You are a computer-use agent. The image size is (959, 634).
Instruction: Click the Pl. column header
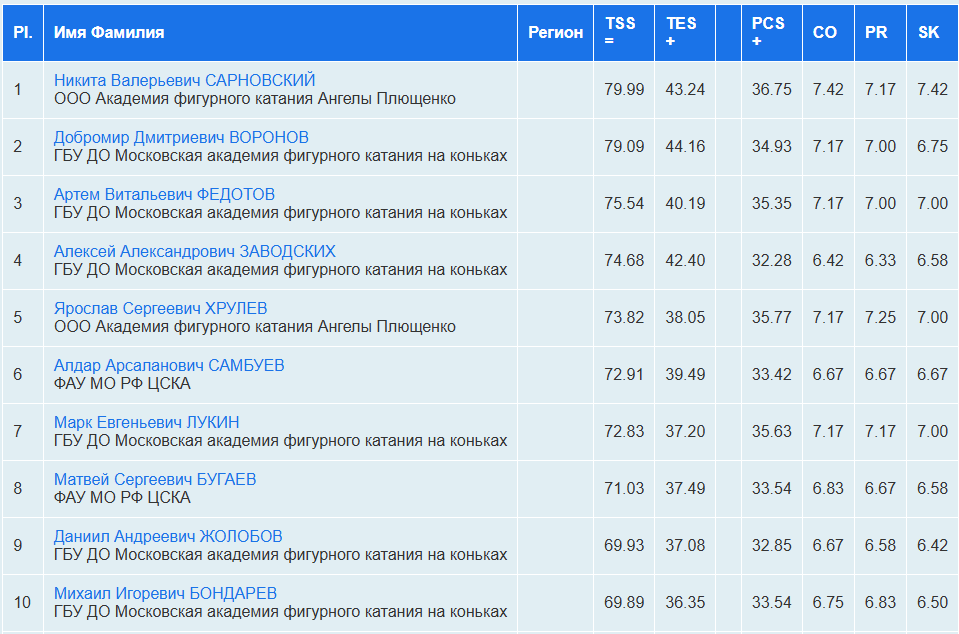[23, 32]
